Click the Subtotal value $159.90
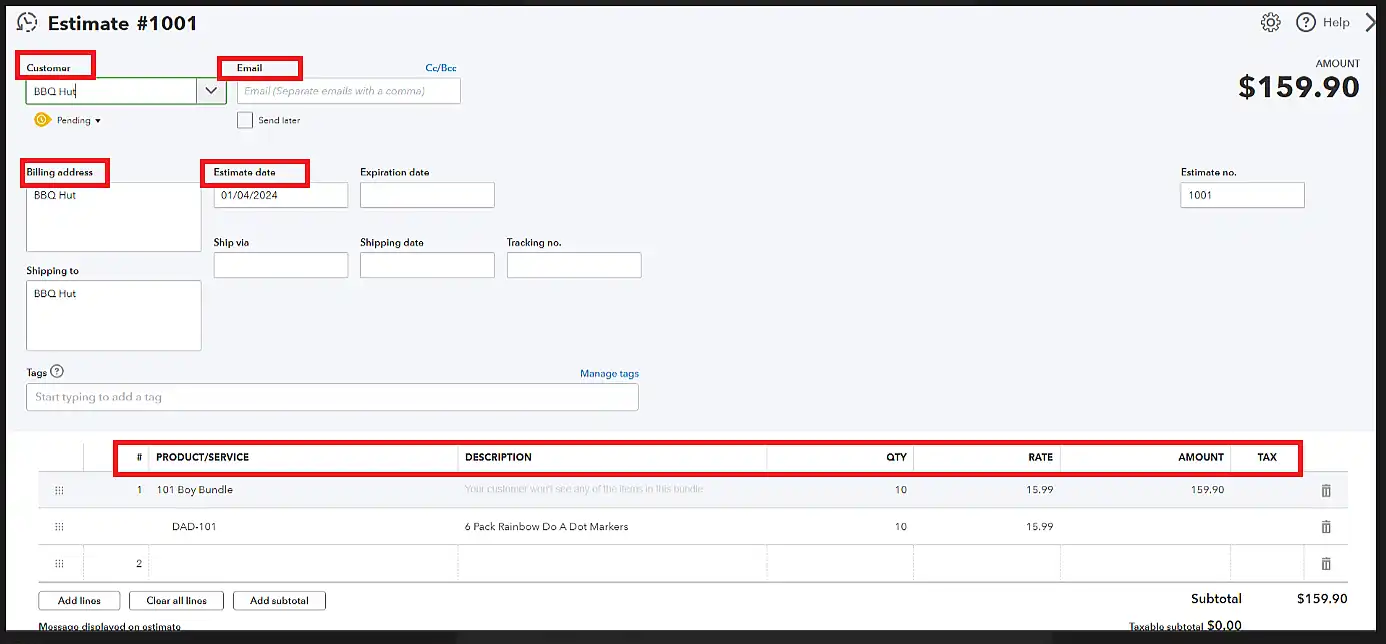 pos(1322,599)
